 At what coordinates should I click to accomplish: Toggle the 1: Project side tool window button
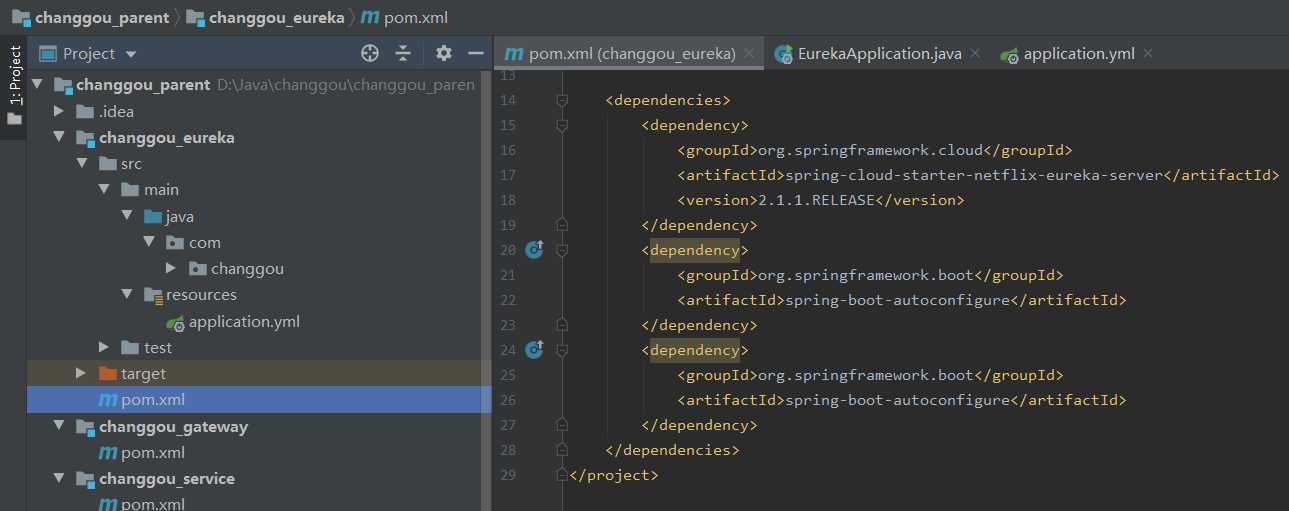click(14, 76)
